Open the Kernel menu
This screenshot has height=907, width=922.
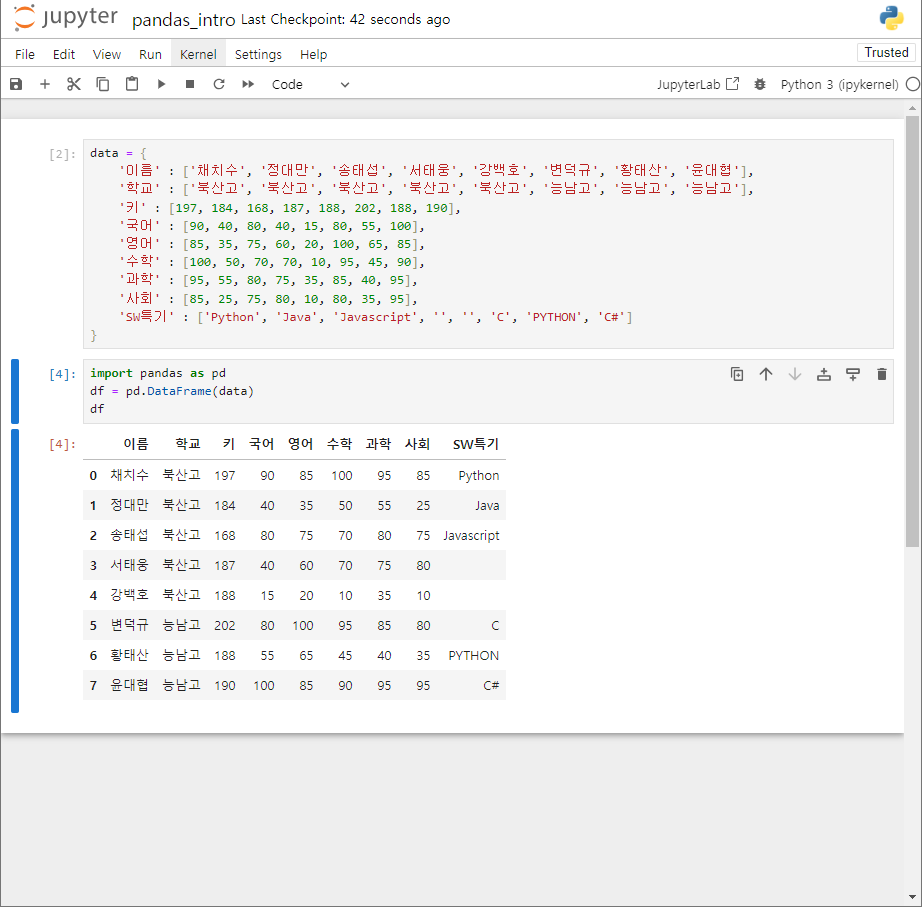click(198, 54)
